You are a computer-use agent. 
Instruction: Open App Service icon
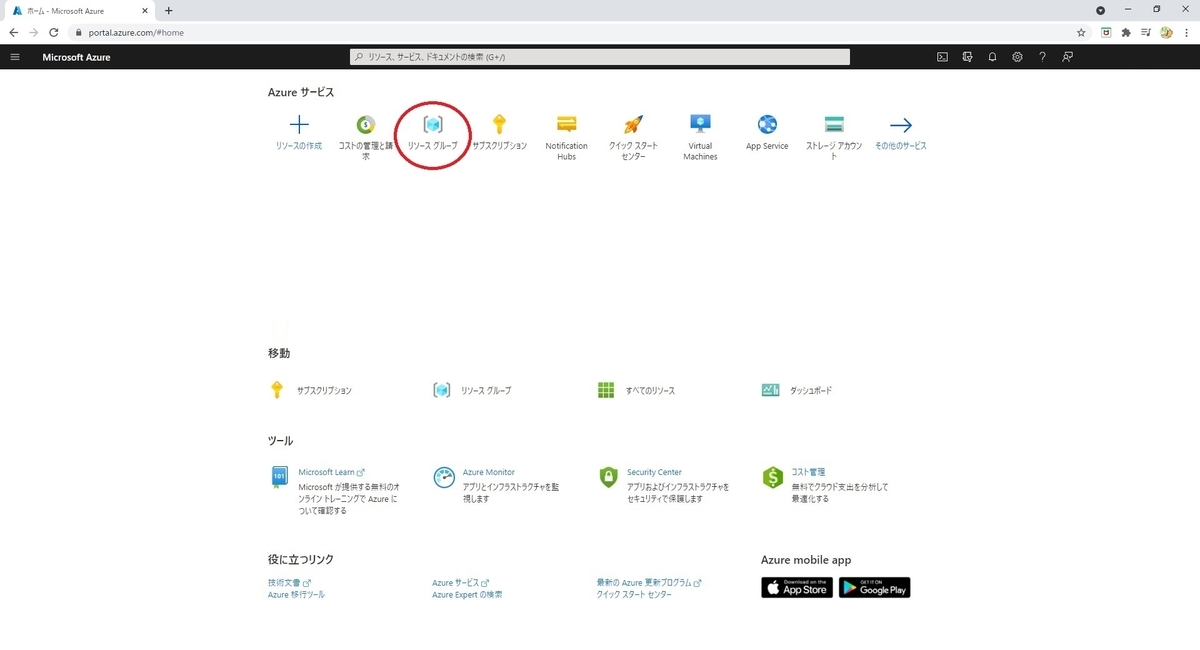[x=767, y=125]
